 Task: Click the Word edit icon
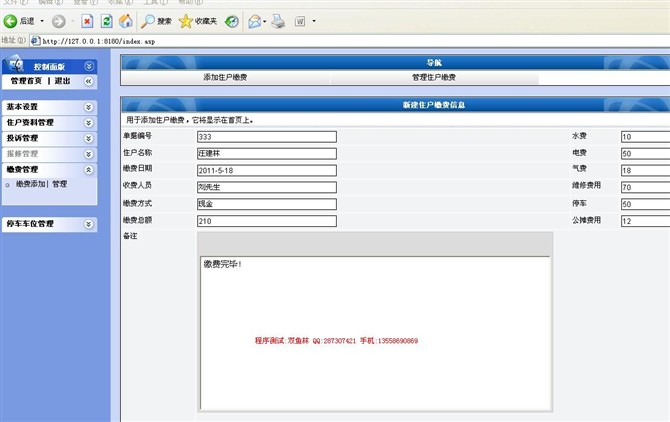[x=300, y=21]
